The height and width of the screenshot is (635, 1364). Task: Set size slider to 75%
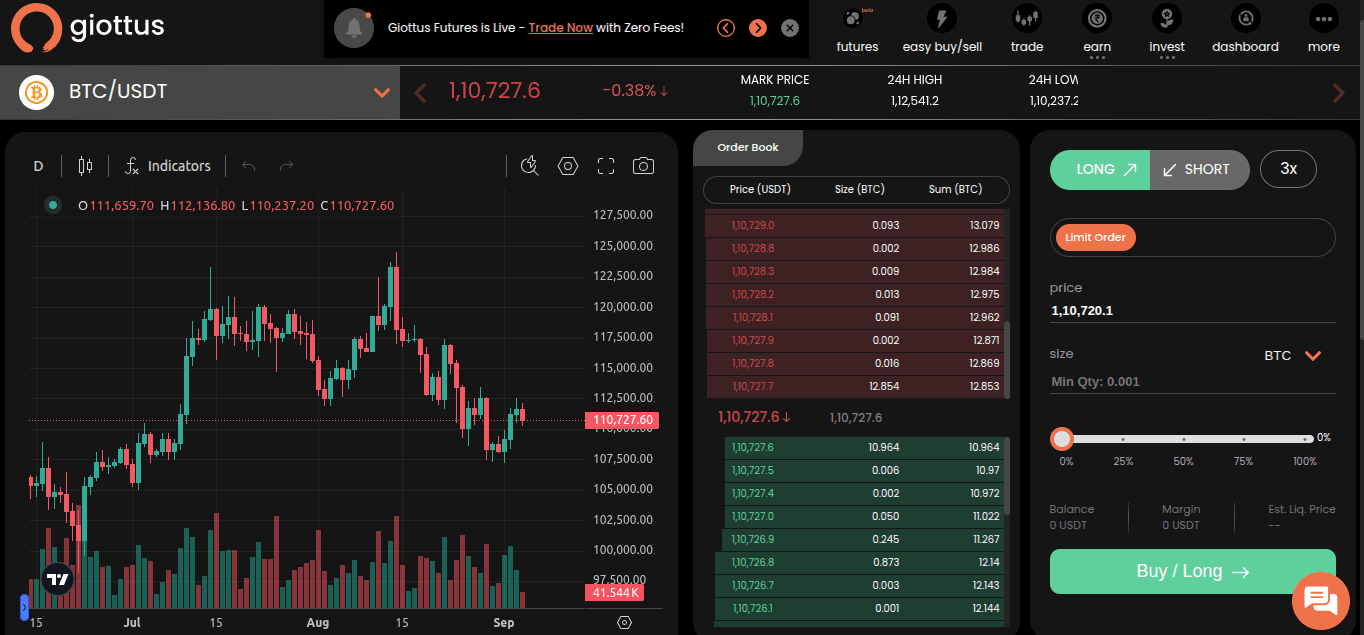tap(1244, 439)
